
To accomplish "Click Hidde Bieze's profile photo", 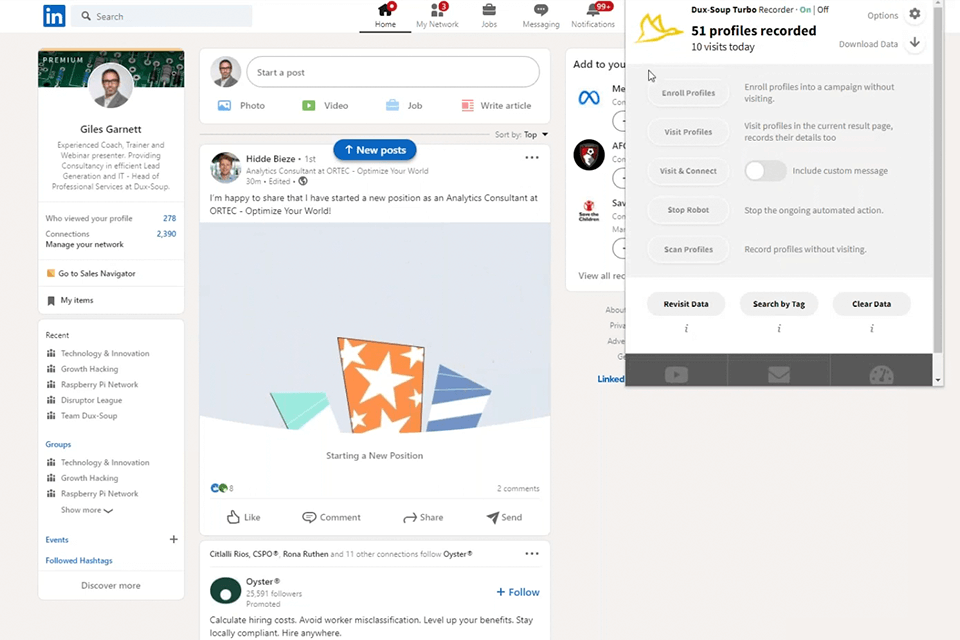I will click(x=225, y=168).
